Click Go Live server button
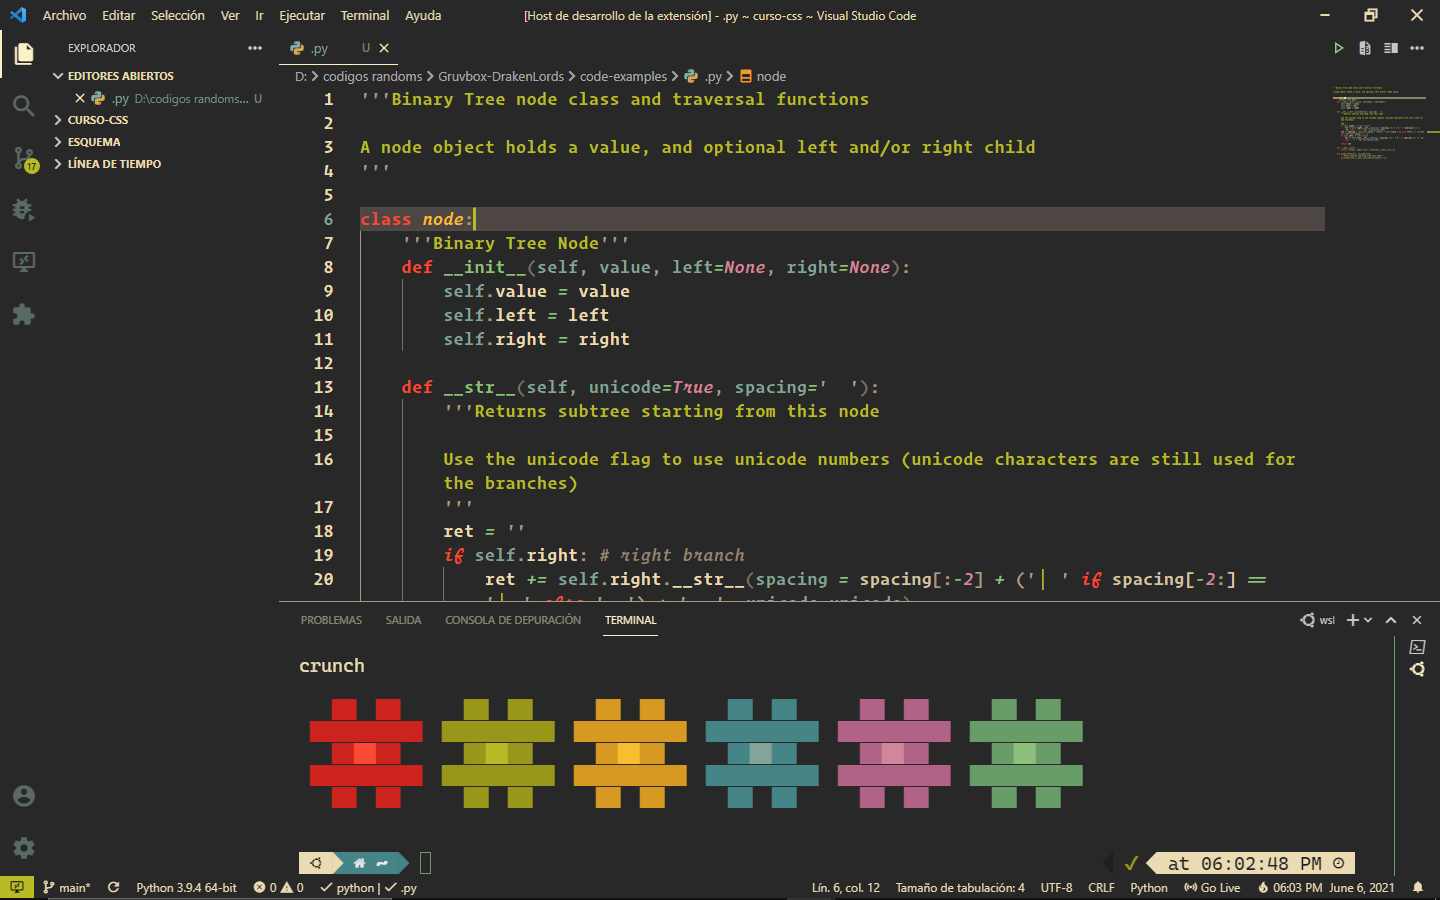The height and width of the screenshot is (900, 1440). [x=1212, y=887]
